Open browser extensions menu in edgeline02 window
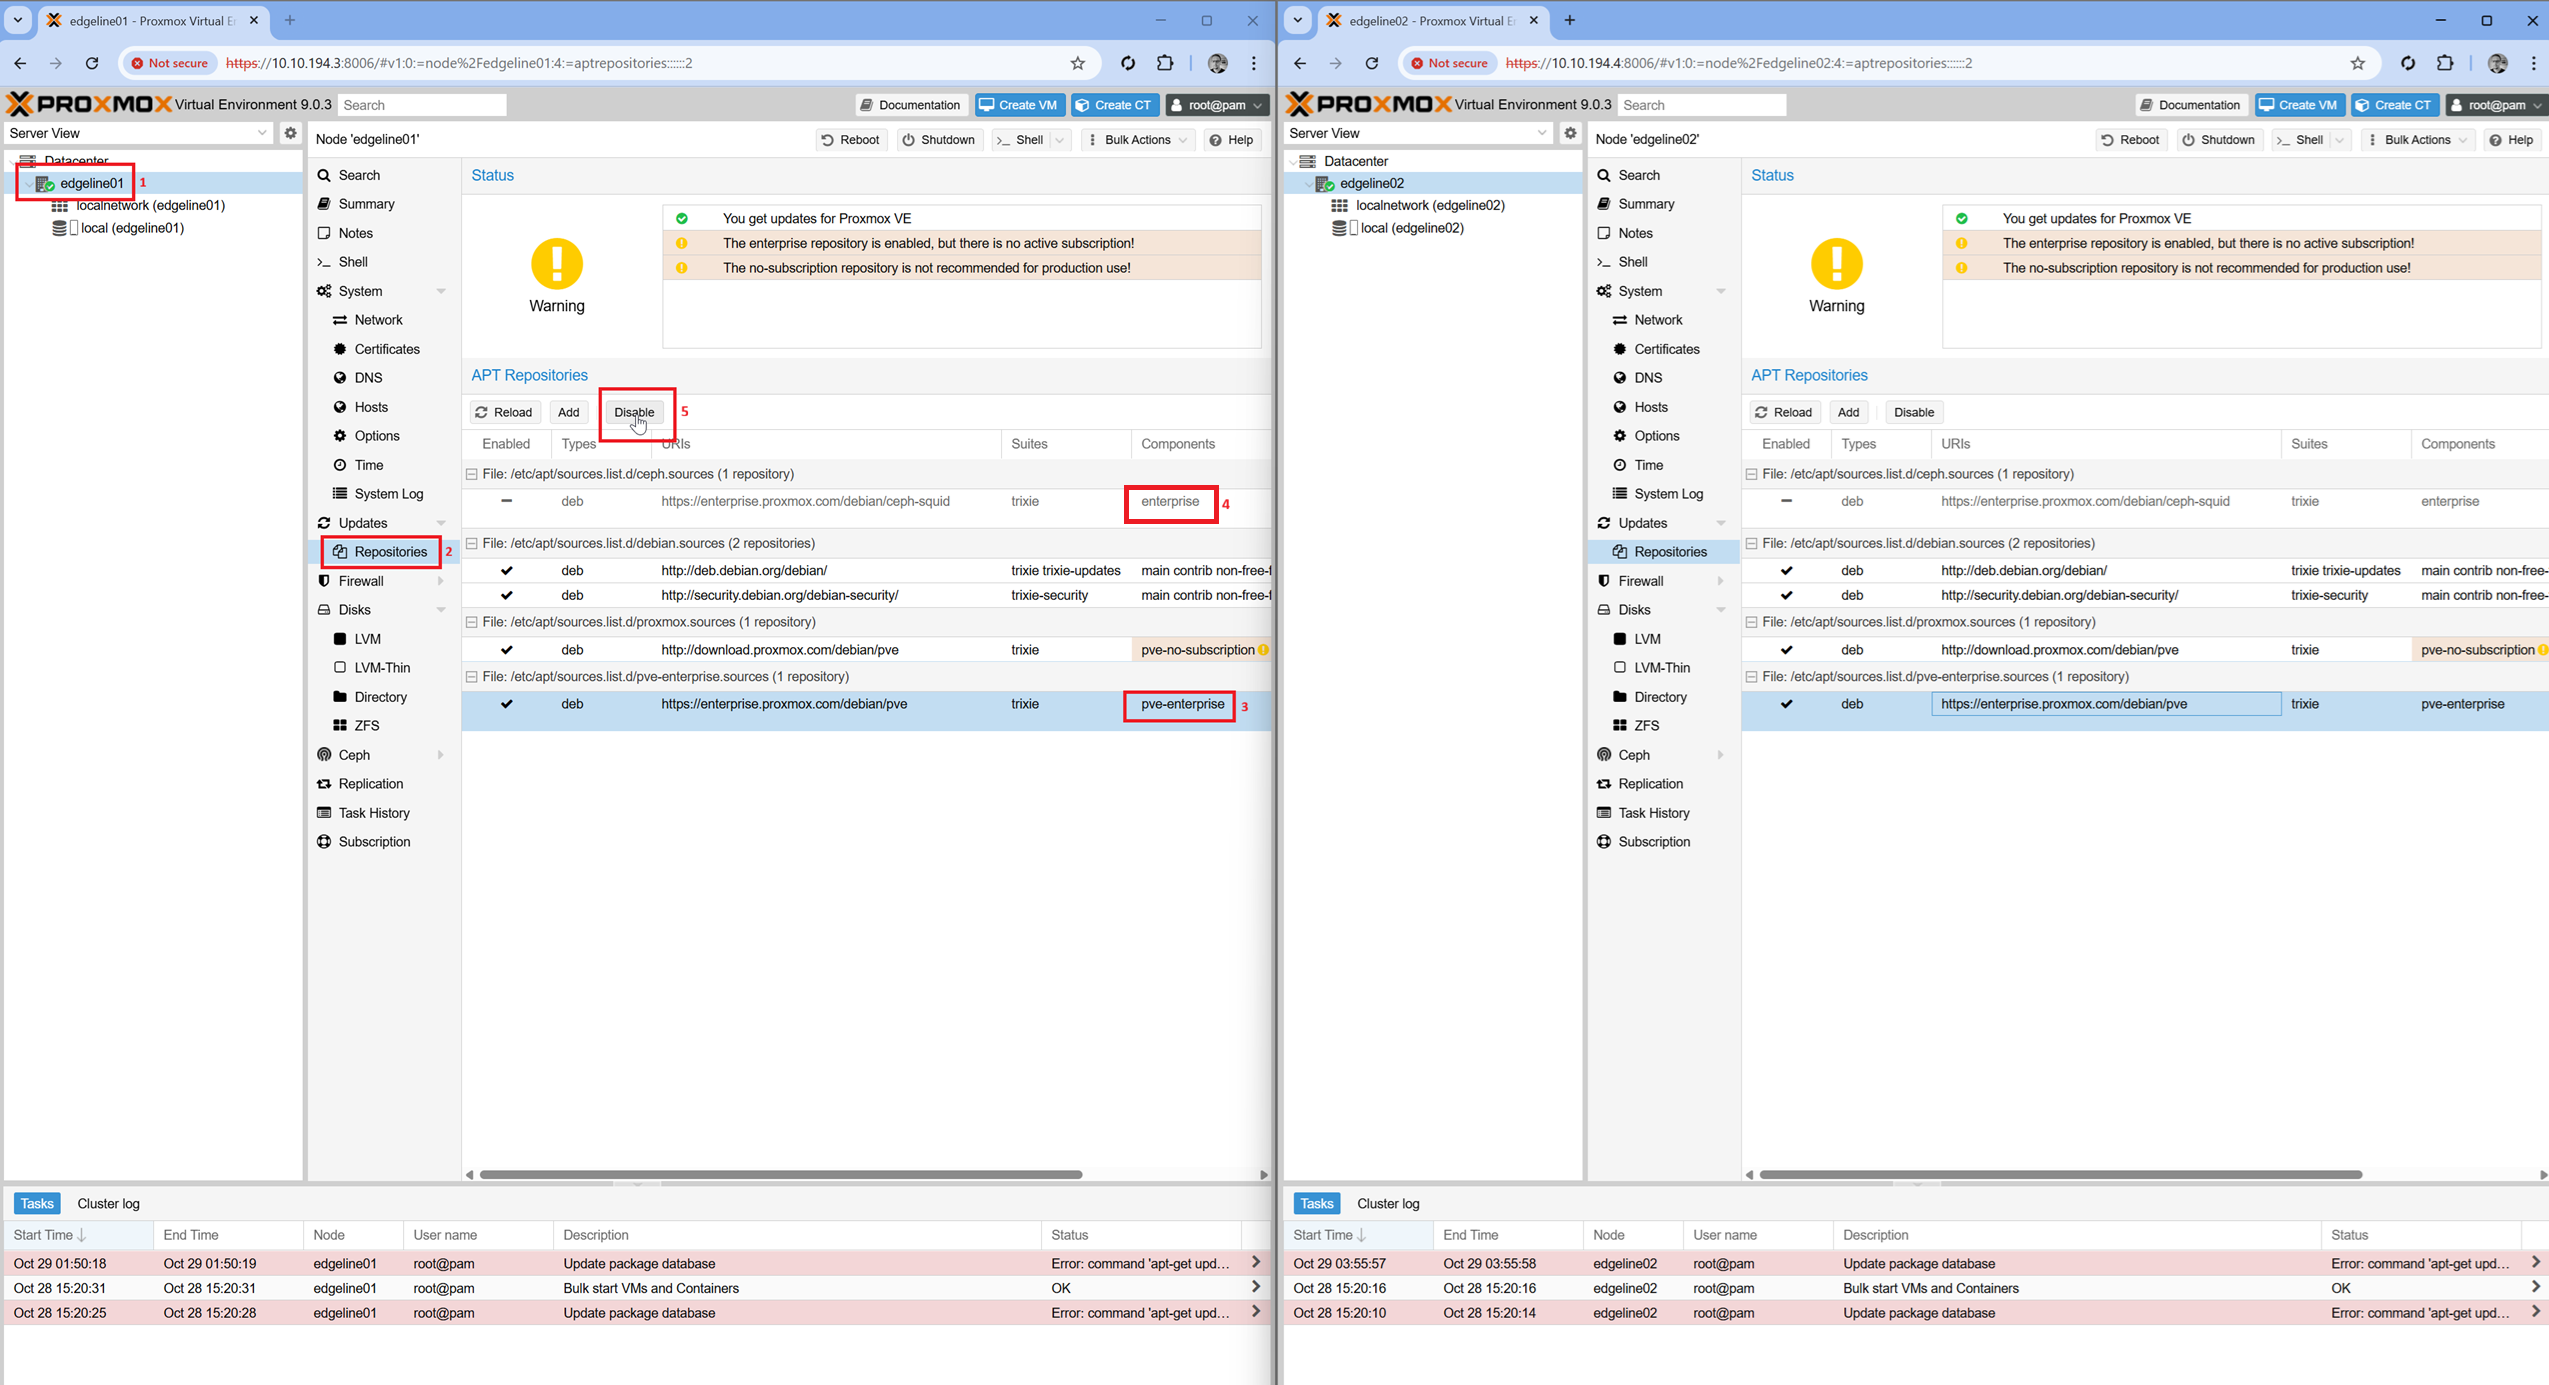This screenshot has height=1385, width=2549. [x=2445, y=63]
